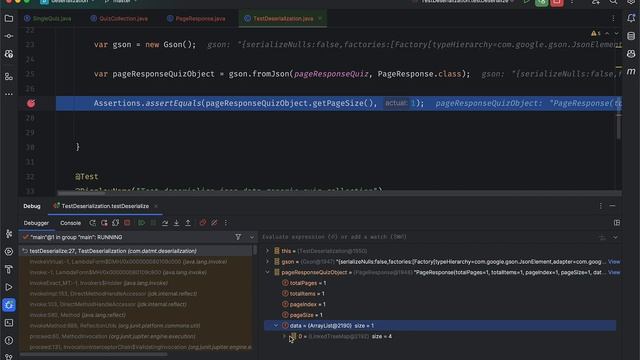The height and width of the screenshot is (360, 640).
Task: Go to the next highlighted problem arrow
Action: (x=616, y=33)
